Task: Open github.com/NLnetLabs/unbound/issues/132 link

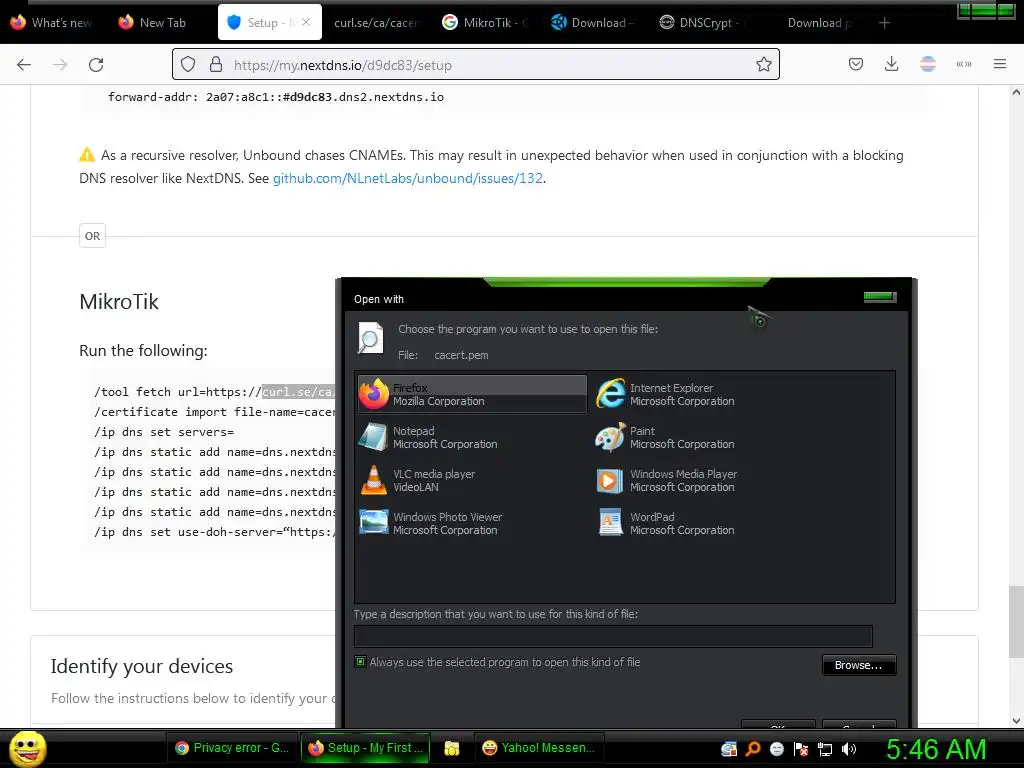Action: pyautogui.click(x=408, y=178)
